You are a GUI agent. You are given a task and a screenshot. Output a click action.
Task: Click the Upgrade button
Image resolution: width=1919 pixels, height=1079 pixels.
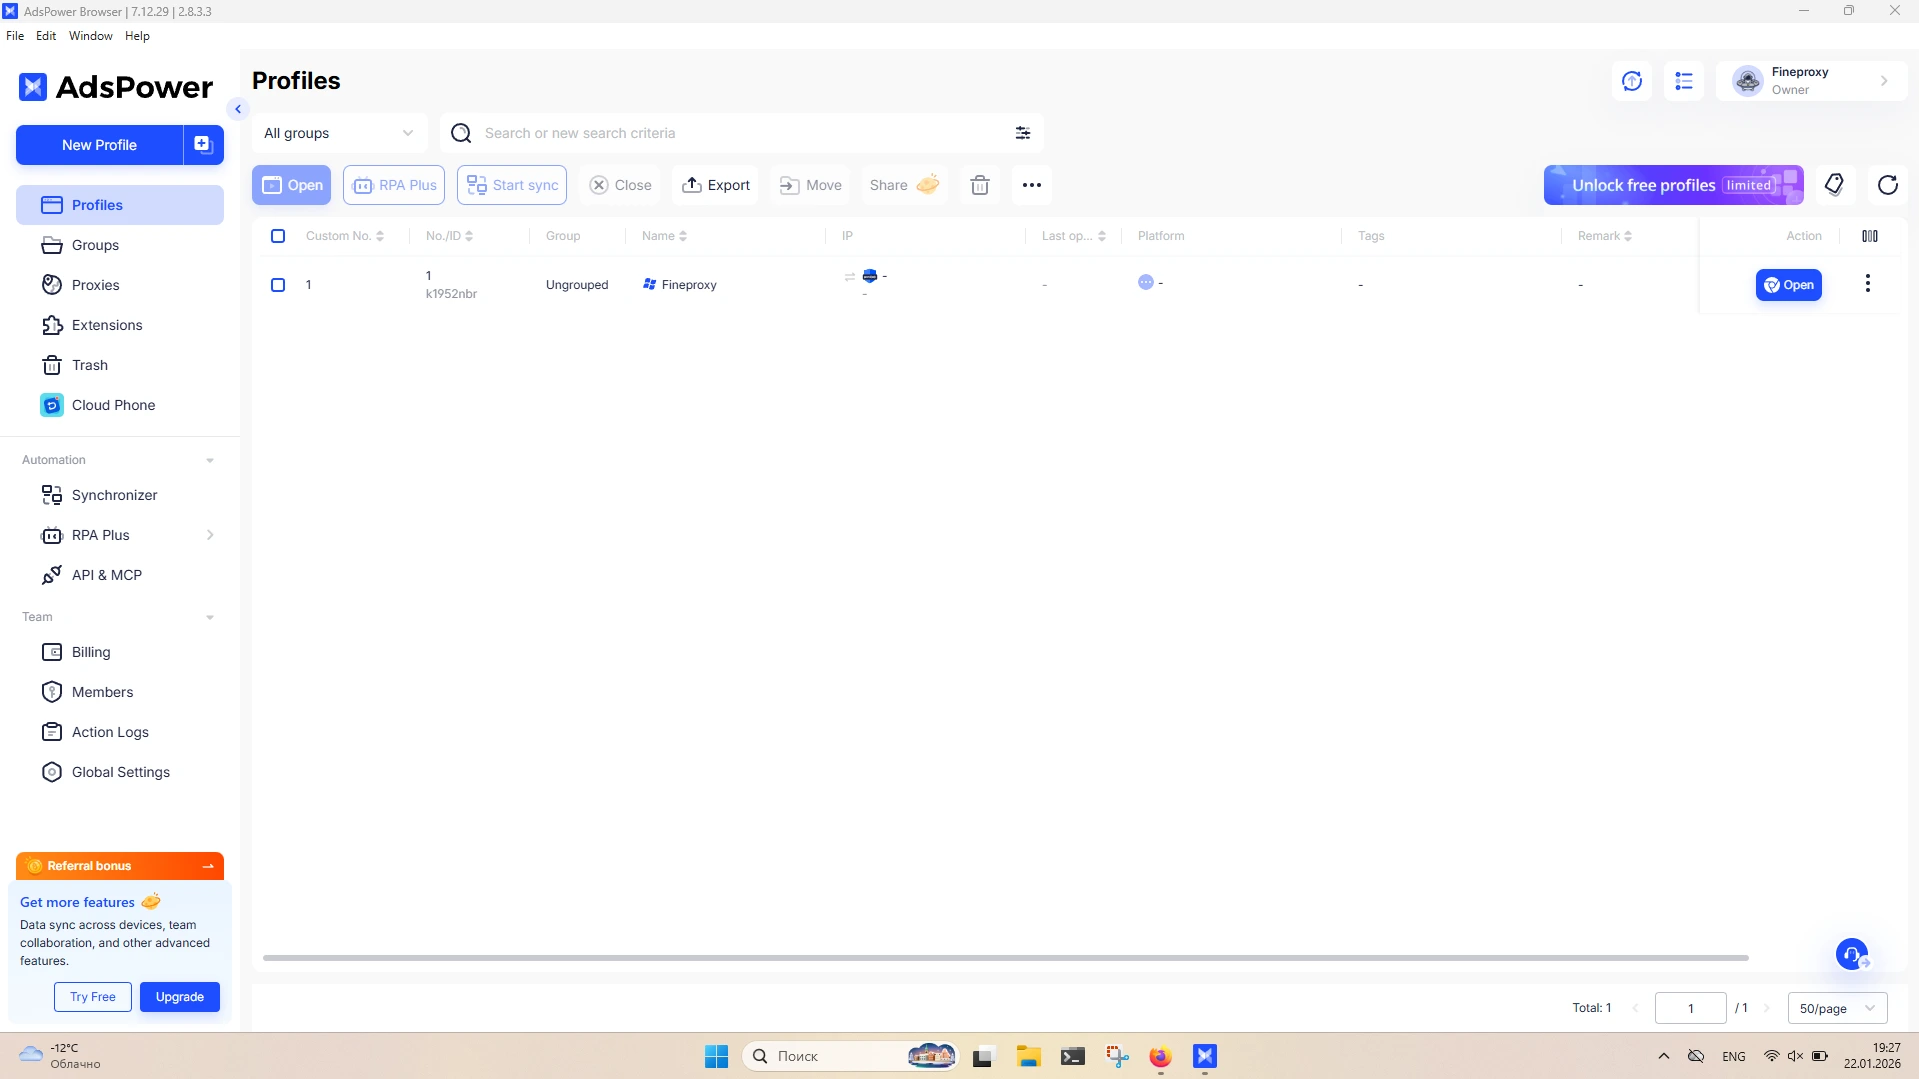tap(180, 997)
